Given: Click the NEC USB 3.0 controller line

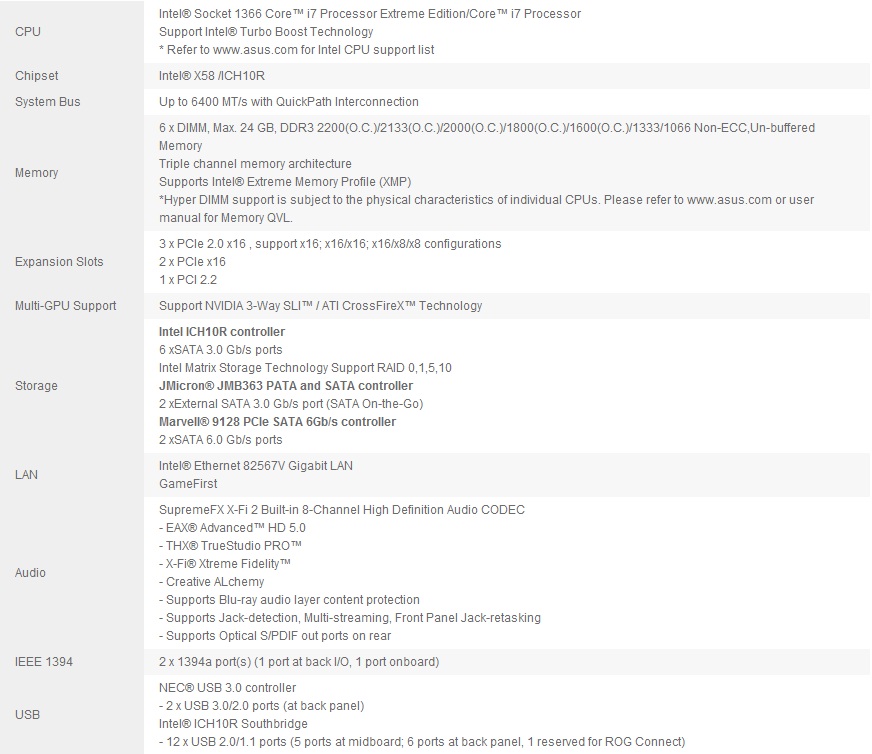Looking at the screenshot, I should 228,688.
